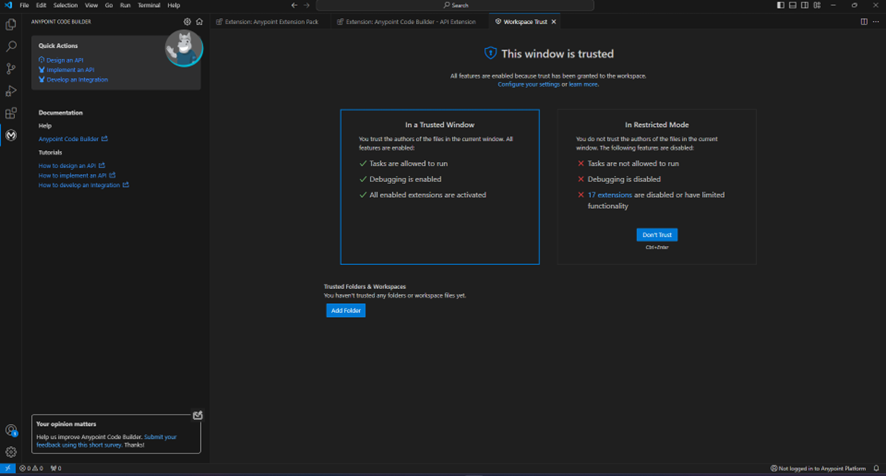This screenshot has height=476, width=886.
Task: Click the remote window indicator in status bar
Action: click(x=7, y=468)
